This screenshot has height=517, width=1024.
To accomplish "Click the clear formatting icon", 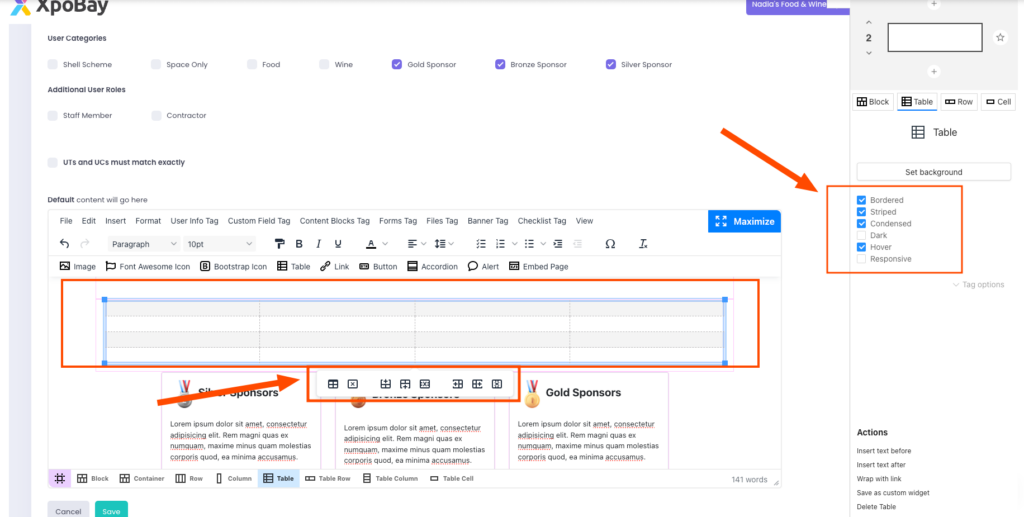I will (643, 244).
